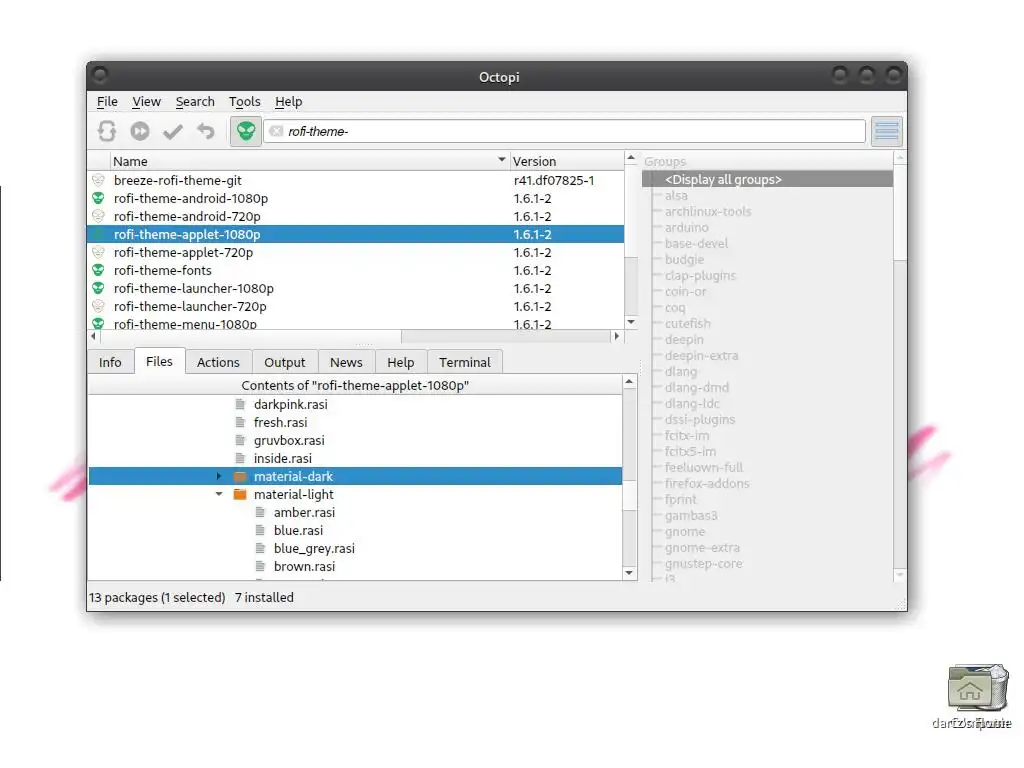Image resolution: width=1024 pixels, height=768 pixels.
Task: Collapse the material-light folder arrow
Action: pos(219,494)
